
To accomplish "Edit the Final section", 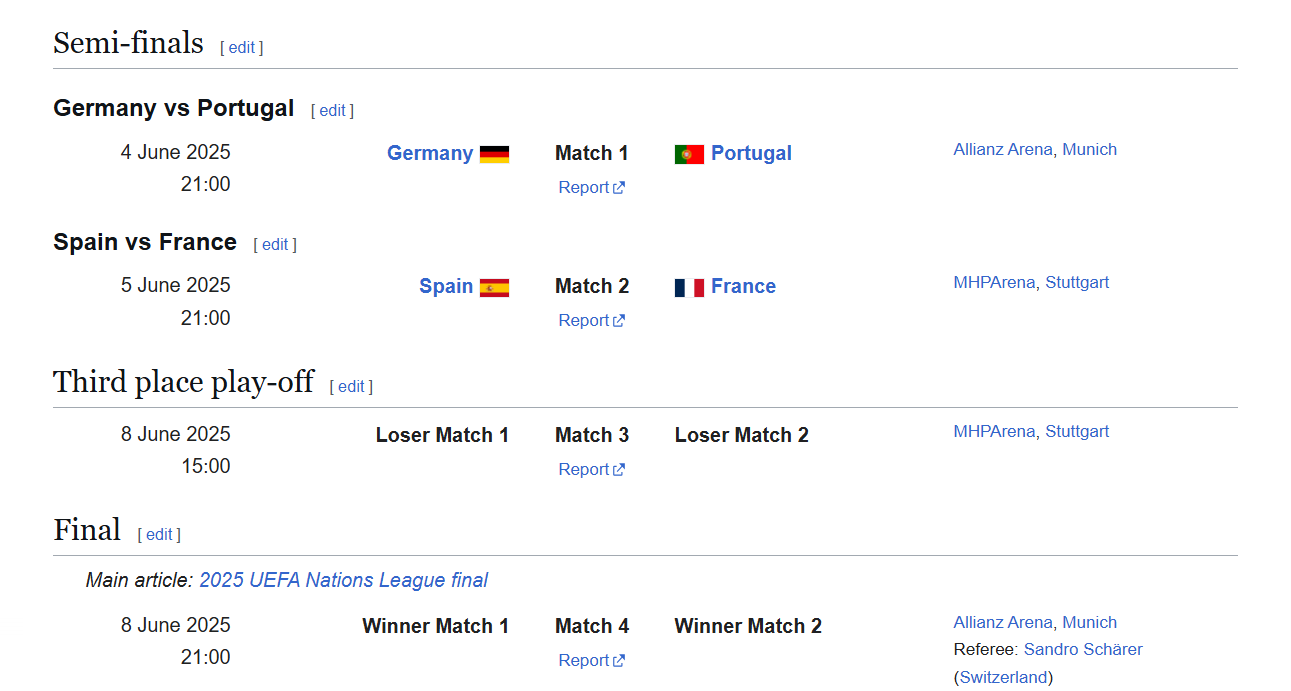I will point(159,534).
